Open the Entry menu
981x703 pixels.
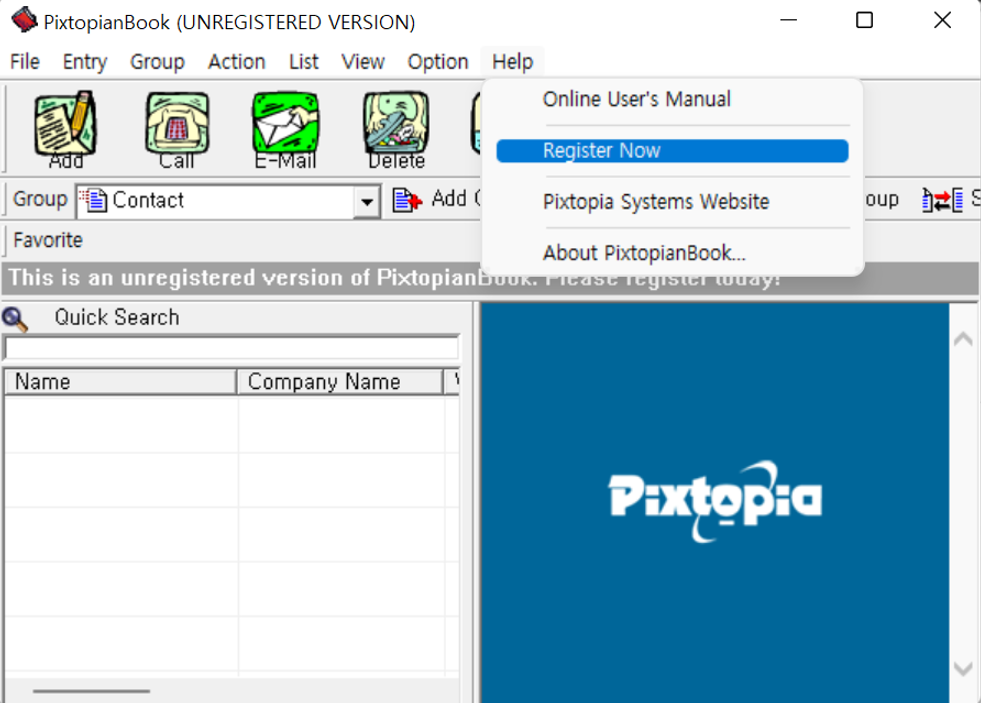(85, 62)
